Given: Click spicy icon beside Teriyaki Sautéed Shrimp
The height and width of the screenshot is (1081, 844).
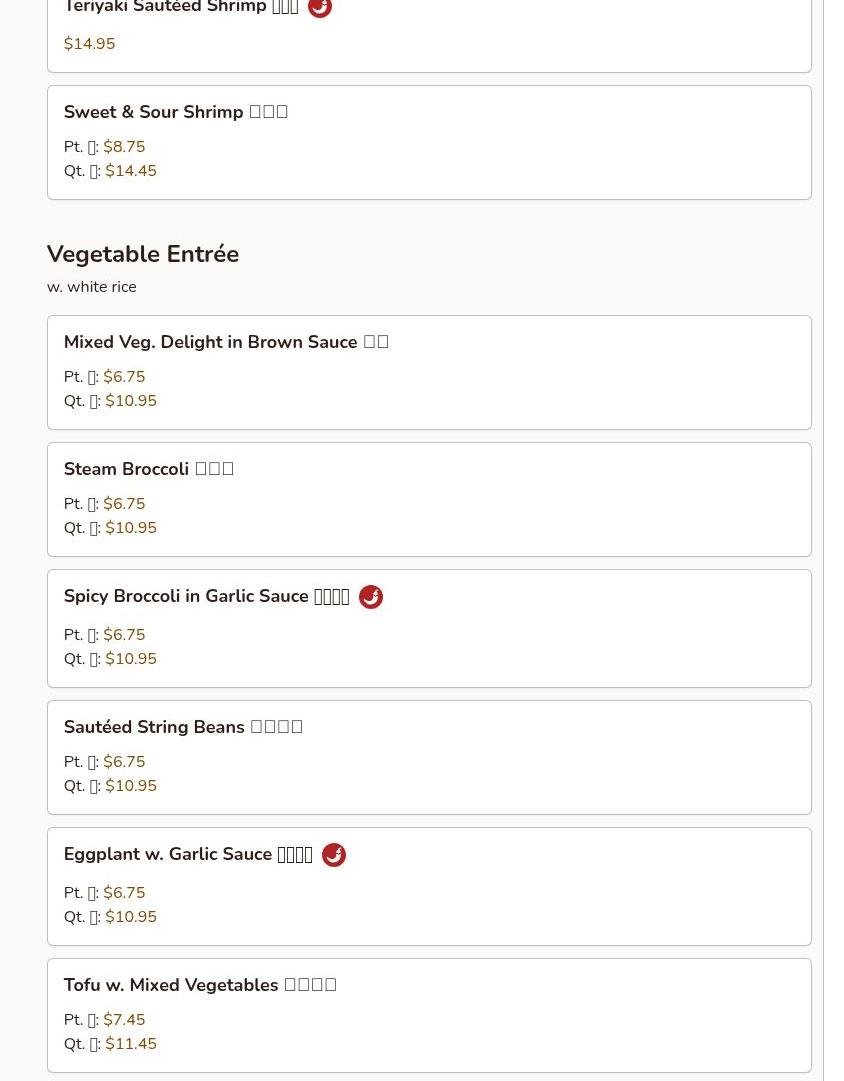Looking at the screenshot, I should click(x=320, y=8).
